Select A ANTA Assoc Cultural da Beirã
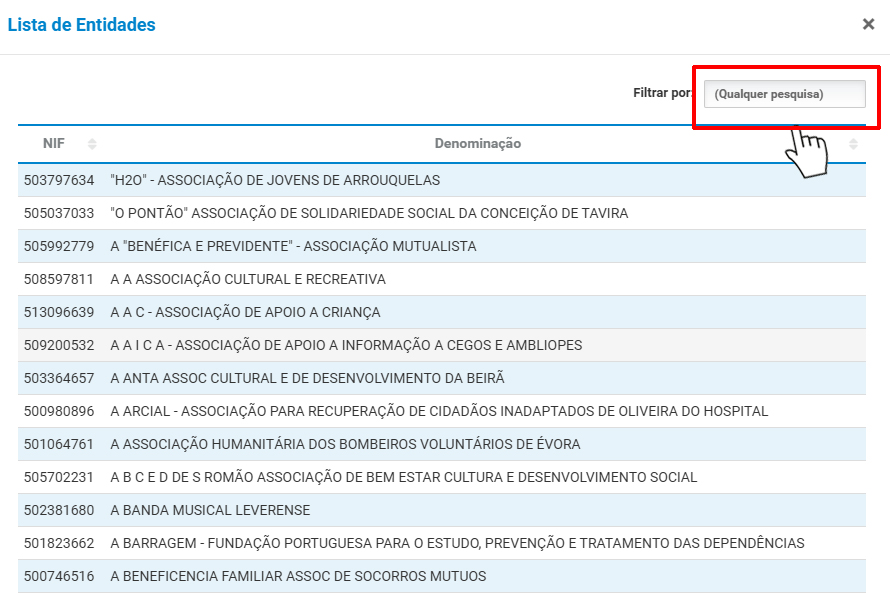This screenshot has width=890, height=594. (x=307, y=379)
